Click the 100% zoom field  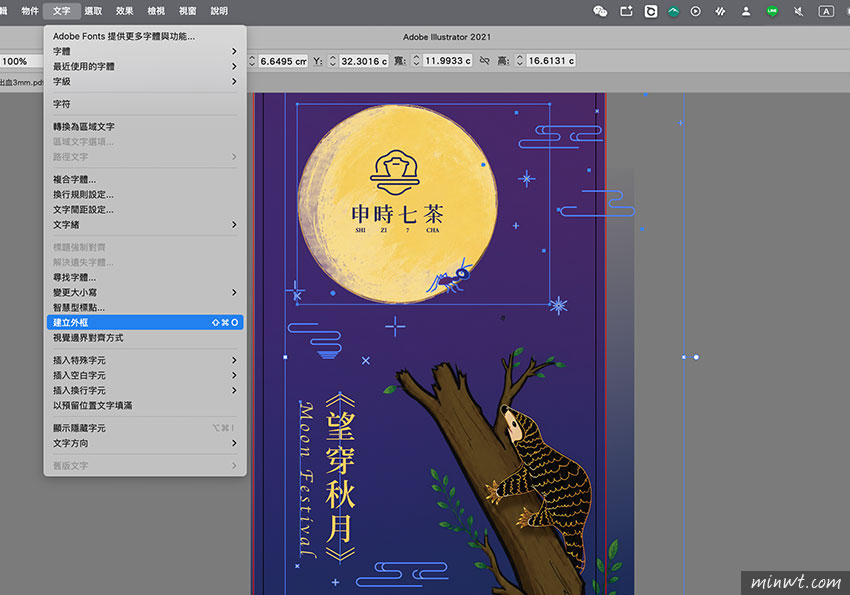(21, 61)
